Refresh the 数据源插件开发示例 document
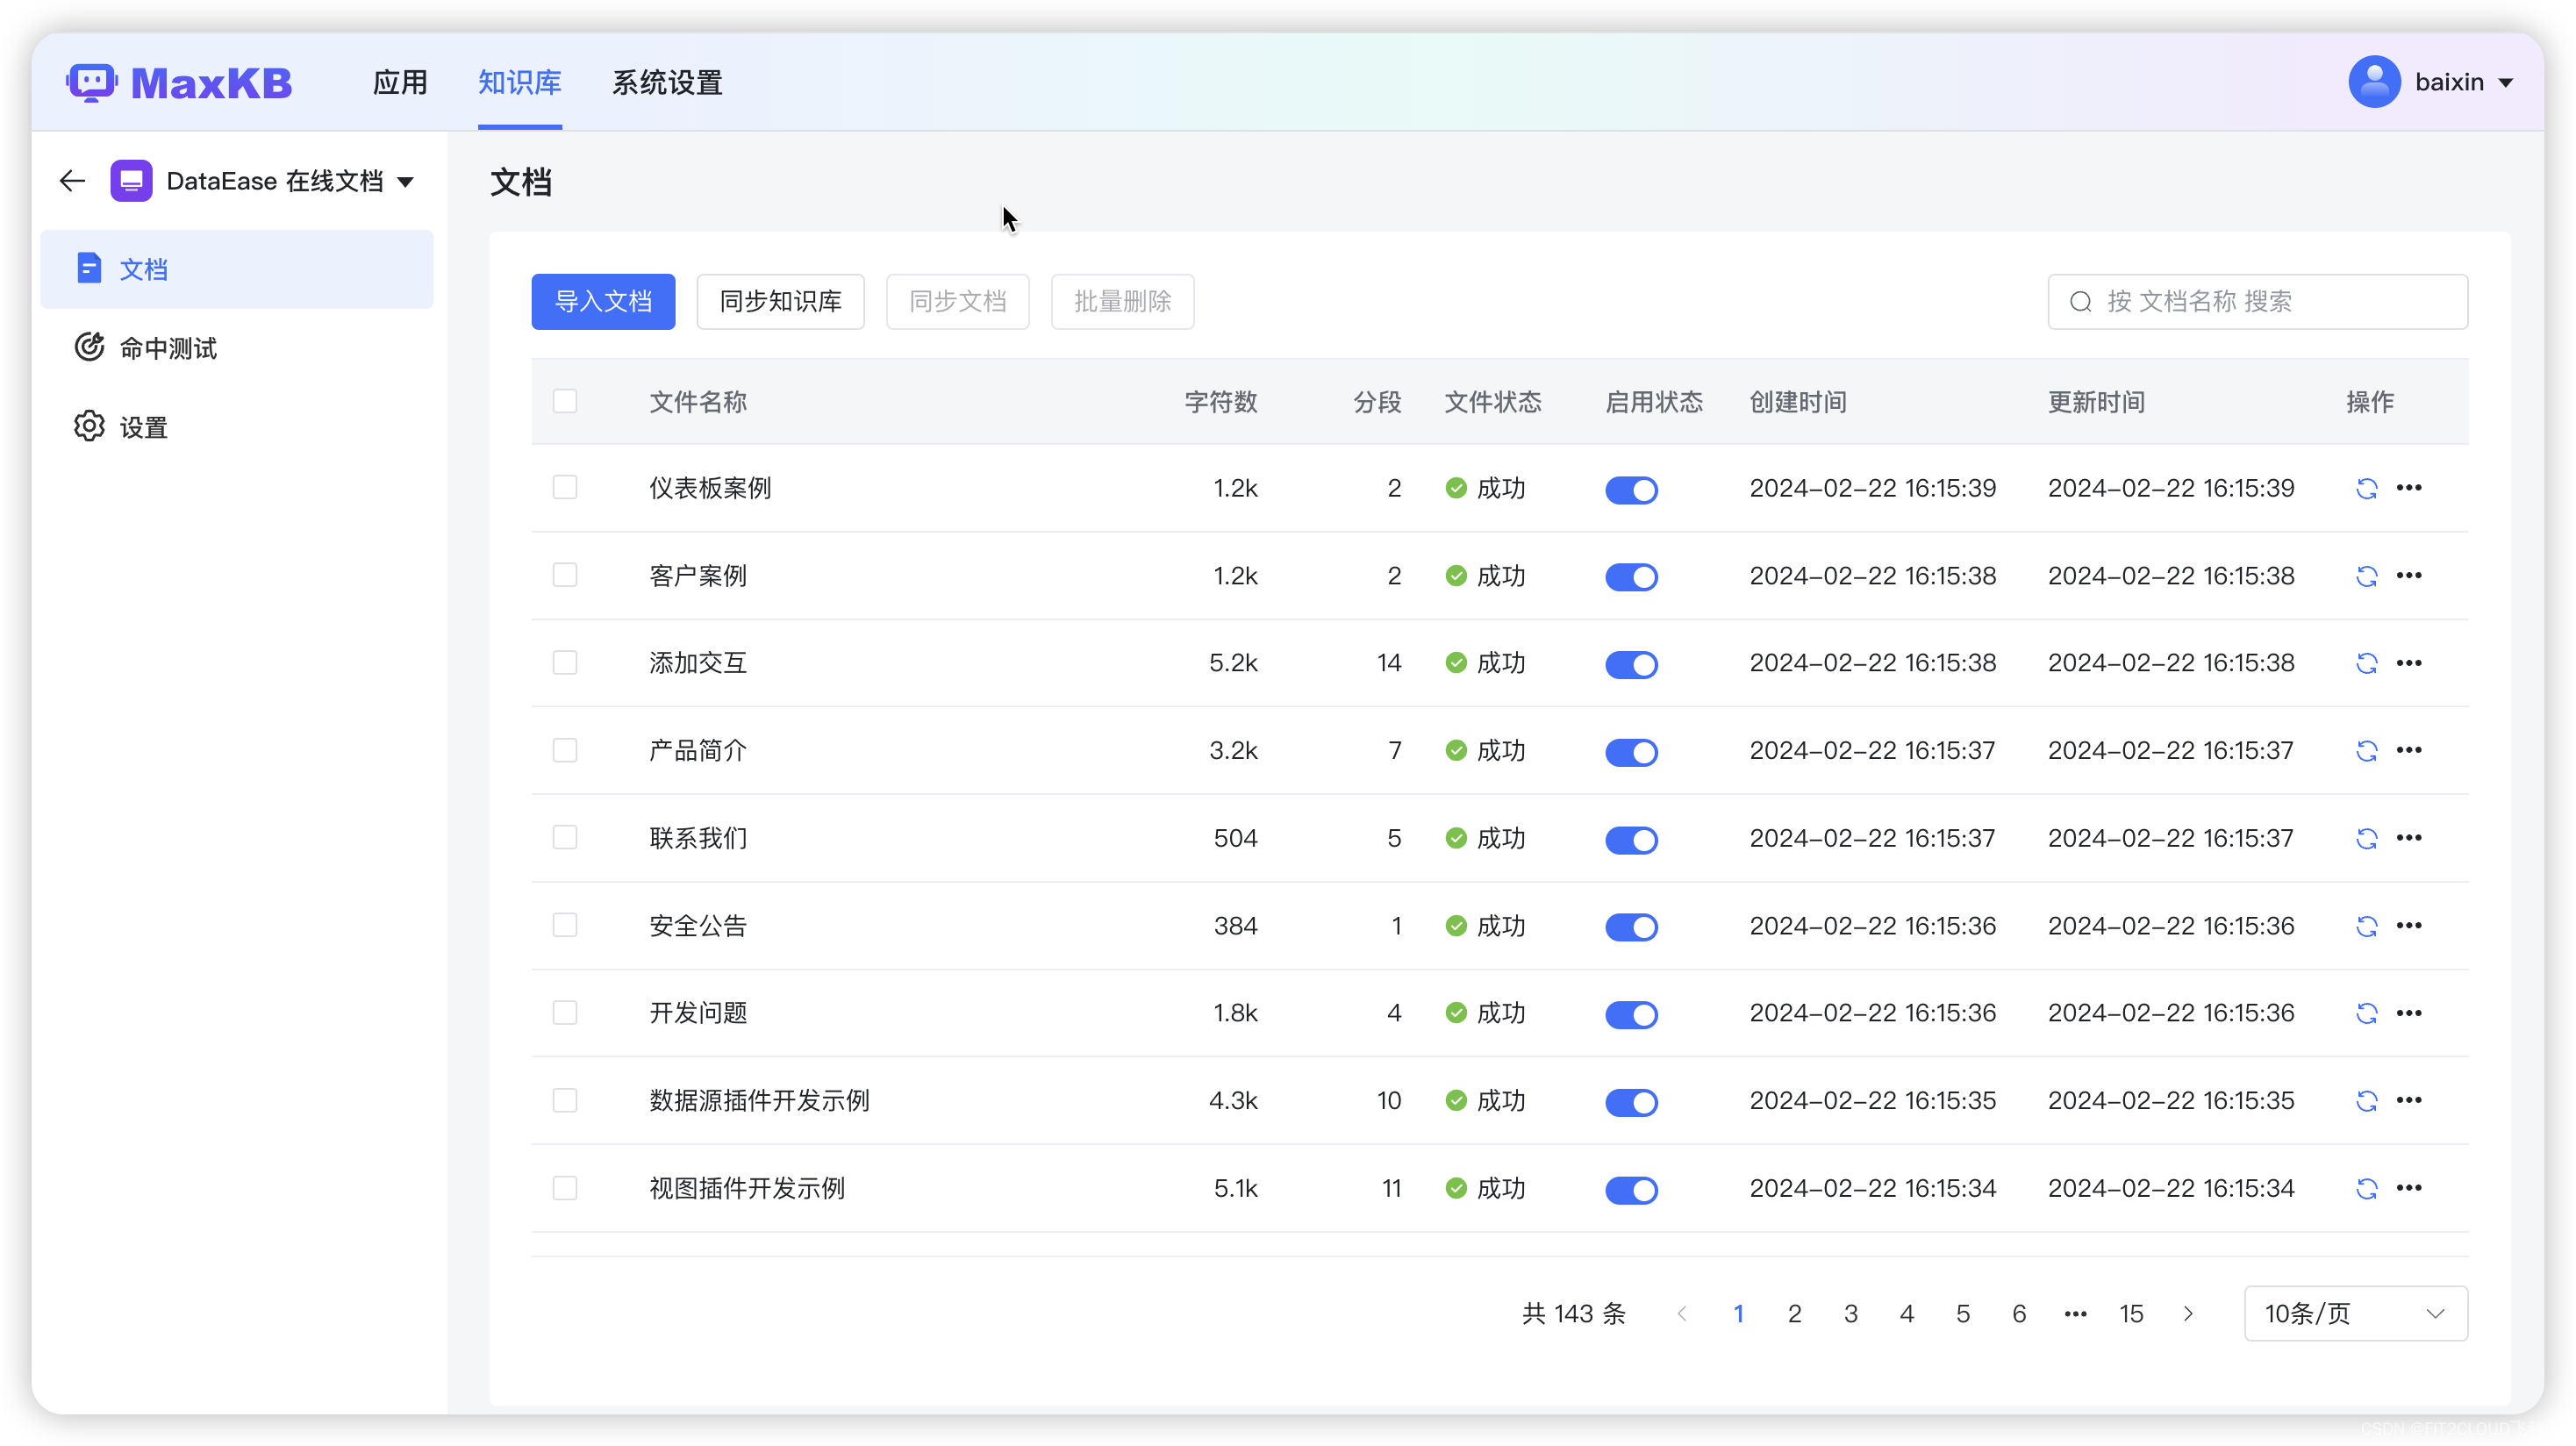 [x=2366, y=1100]
